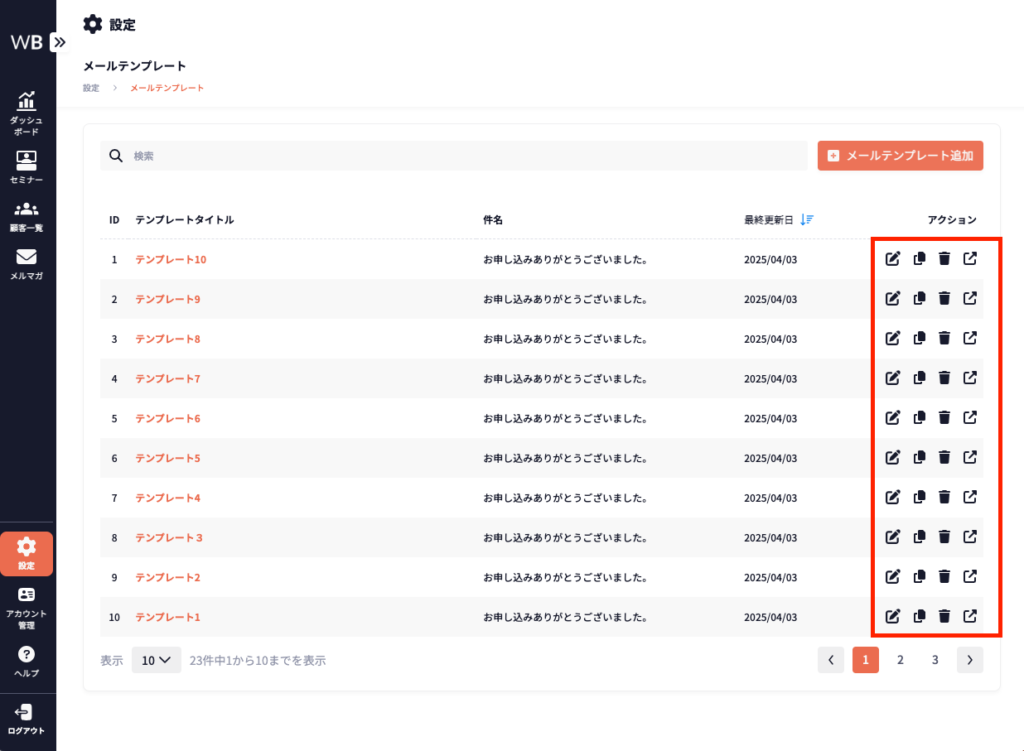Open テンプレート7 via the external link icon
Viewport: 1024px width, 751px height.
pos(969,378)
